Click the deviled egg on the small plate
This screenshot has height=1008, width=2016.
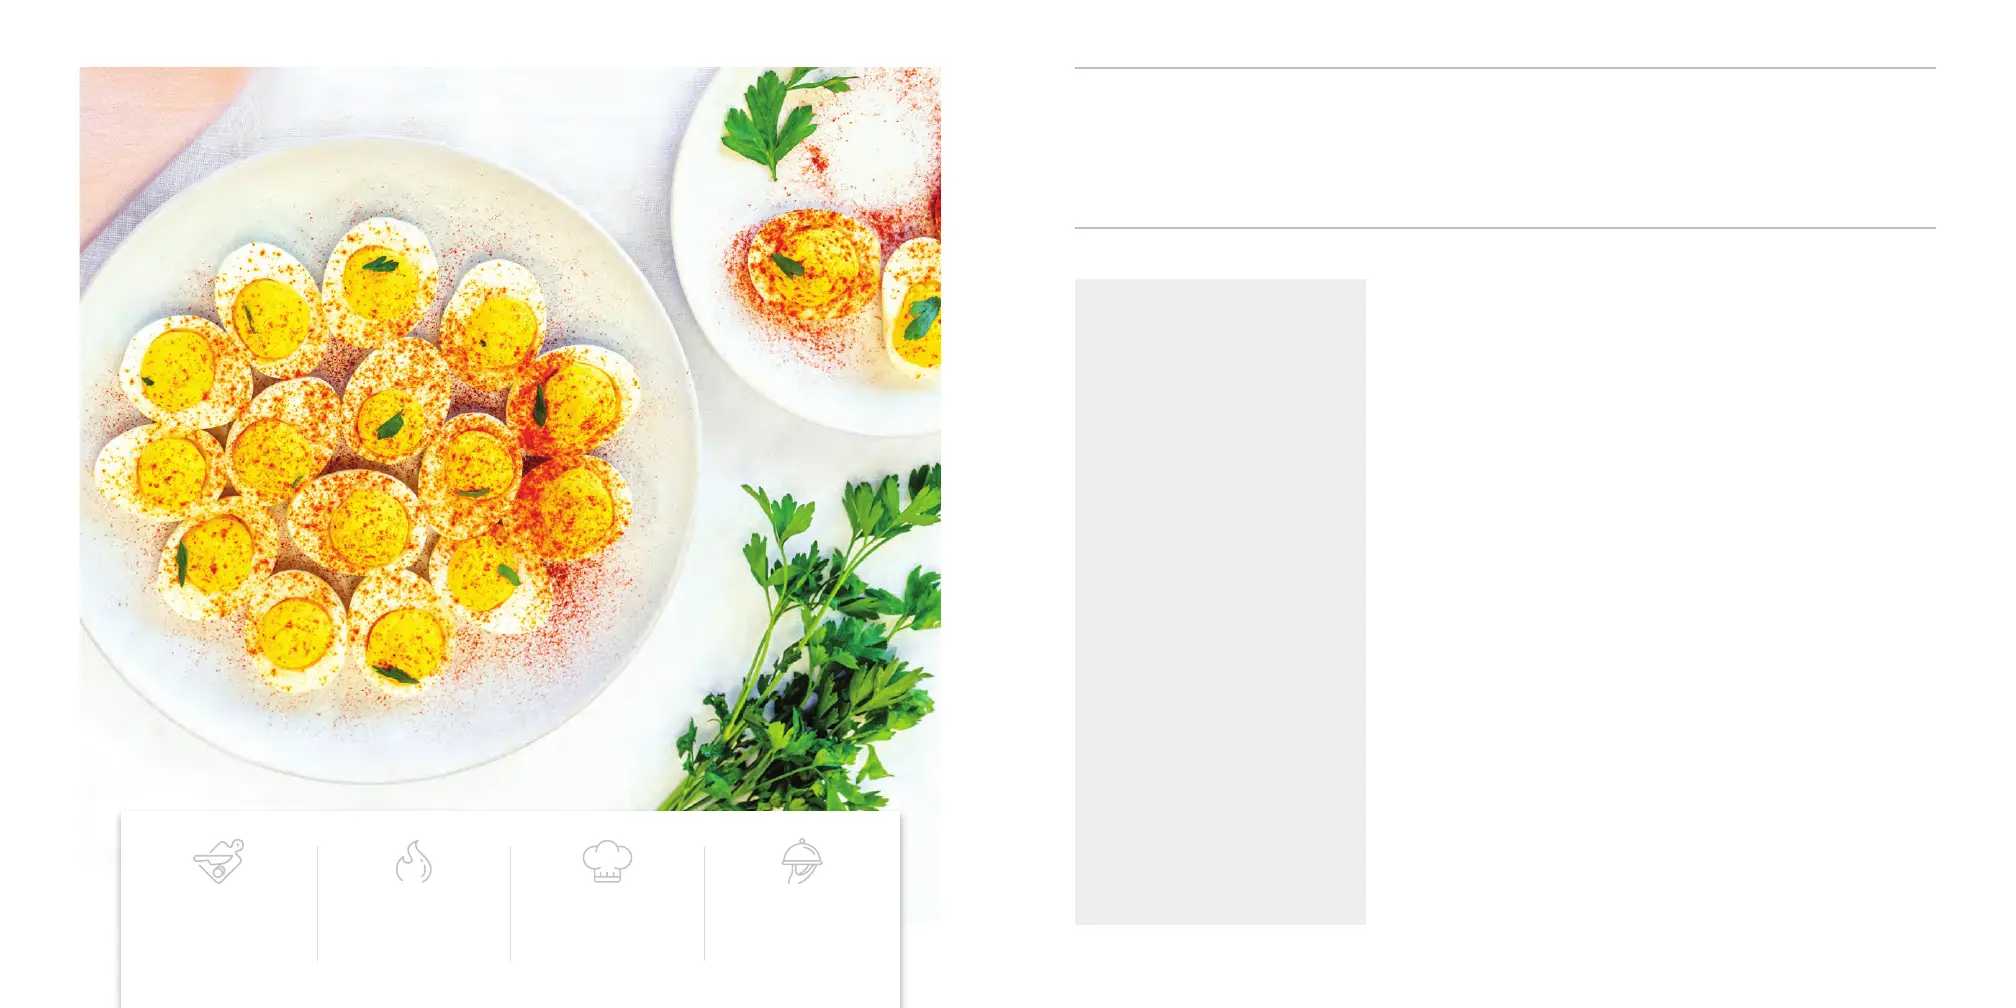[813, 262]
